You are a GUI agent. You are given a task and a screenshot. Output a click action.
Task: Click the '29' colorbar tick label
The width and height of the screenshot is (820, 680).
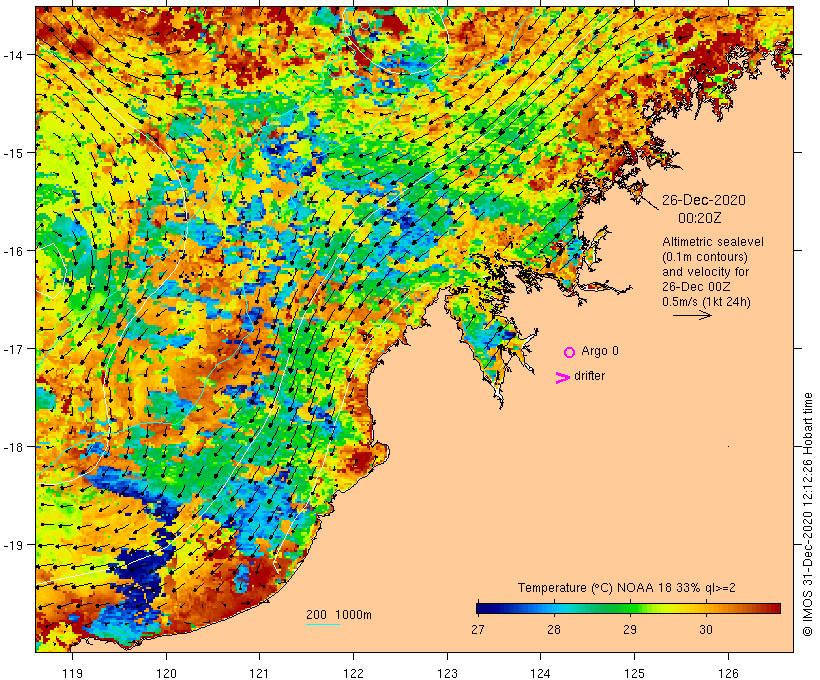point(630,629)
